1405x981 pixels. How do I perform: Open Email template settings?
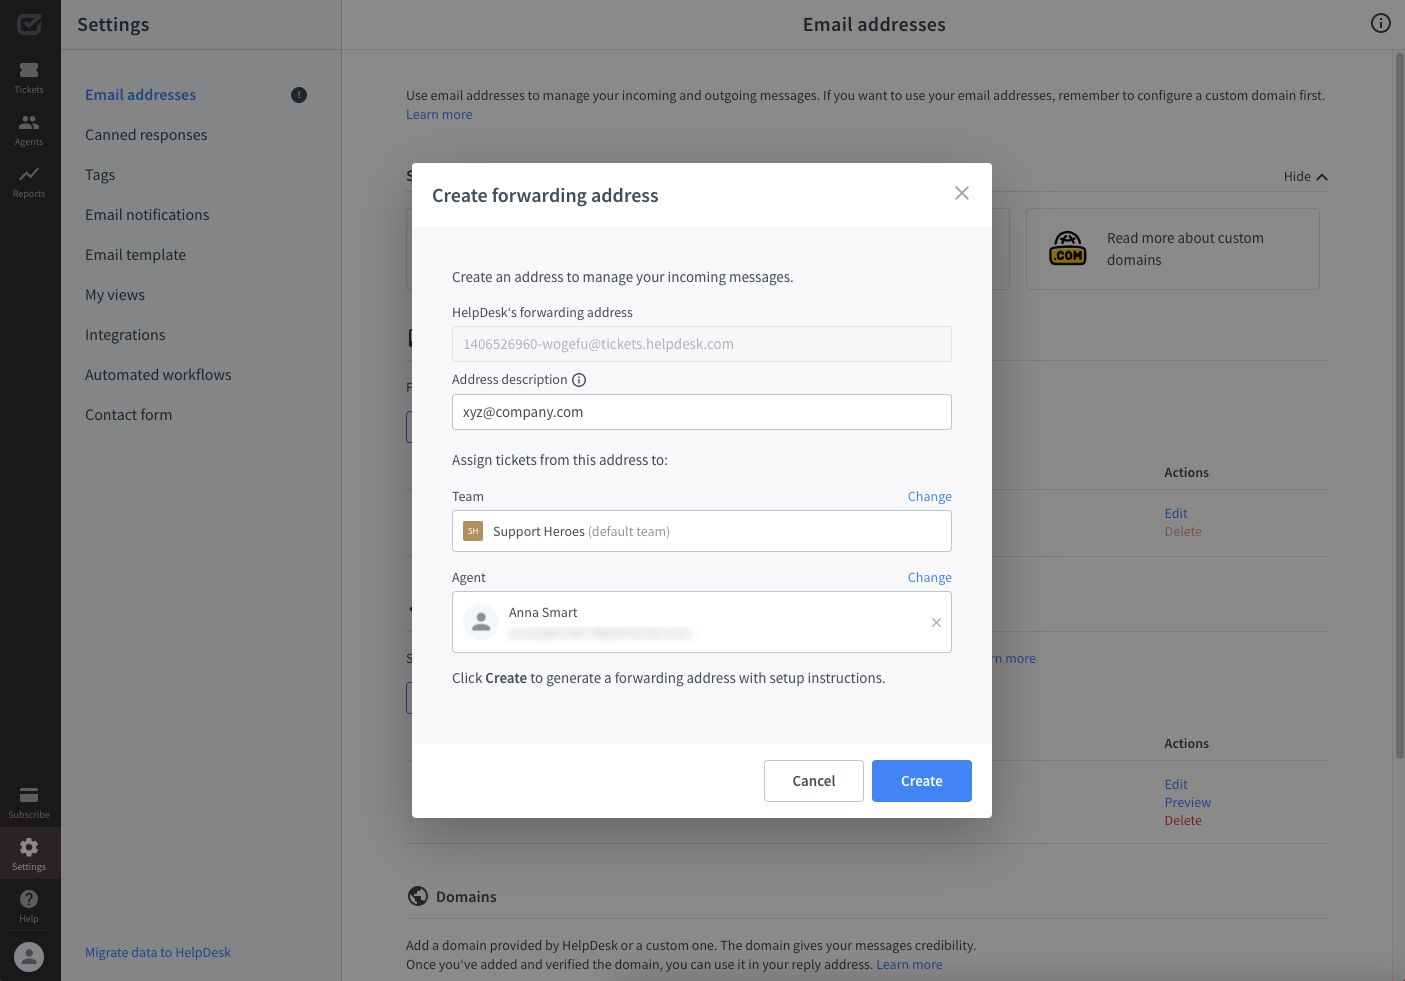(135, 255)
